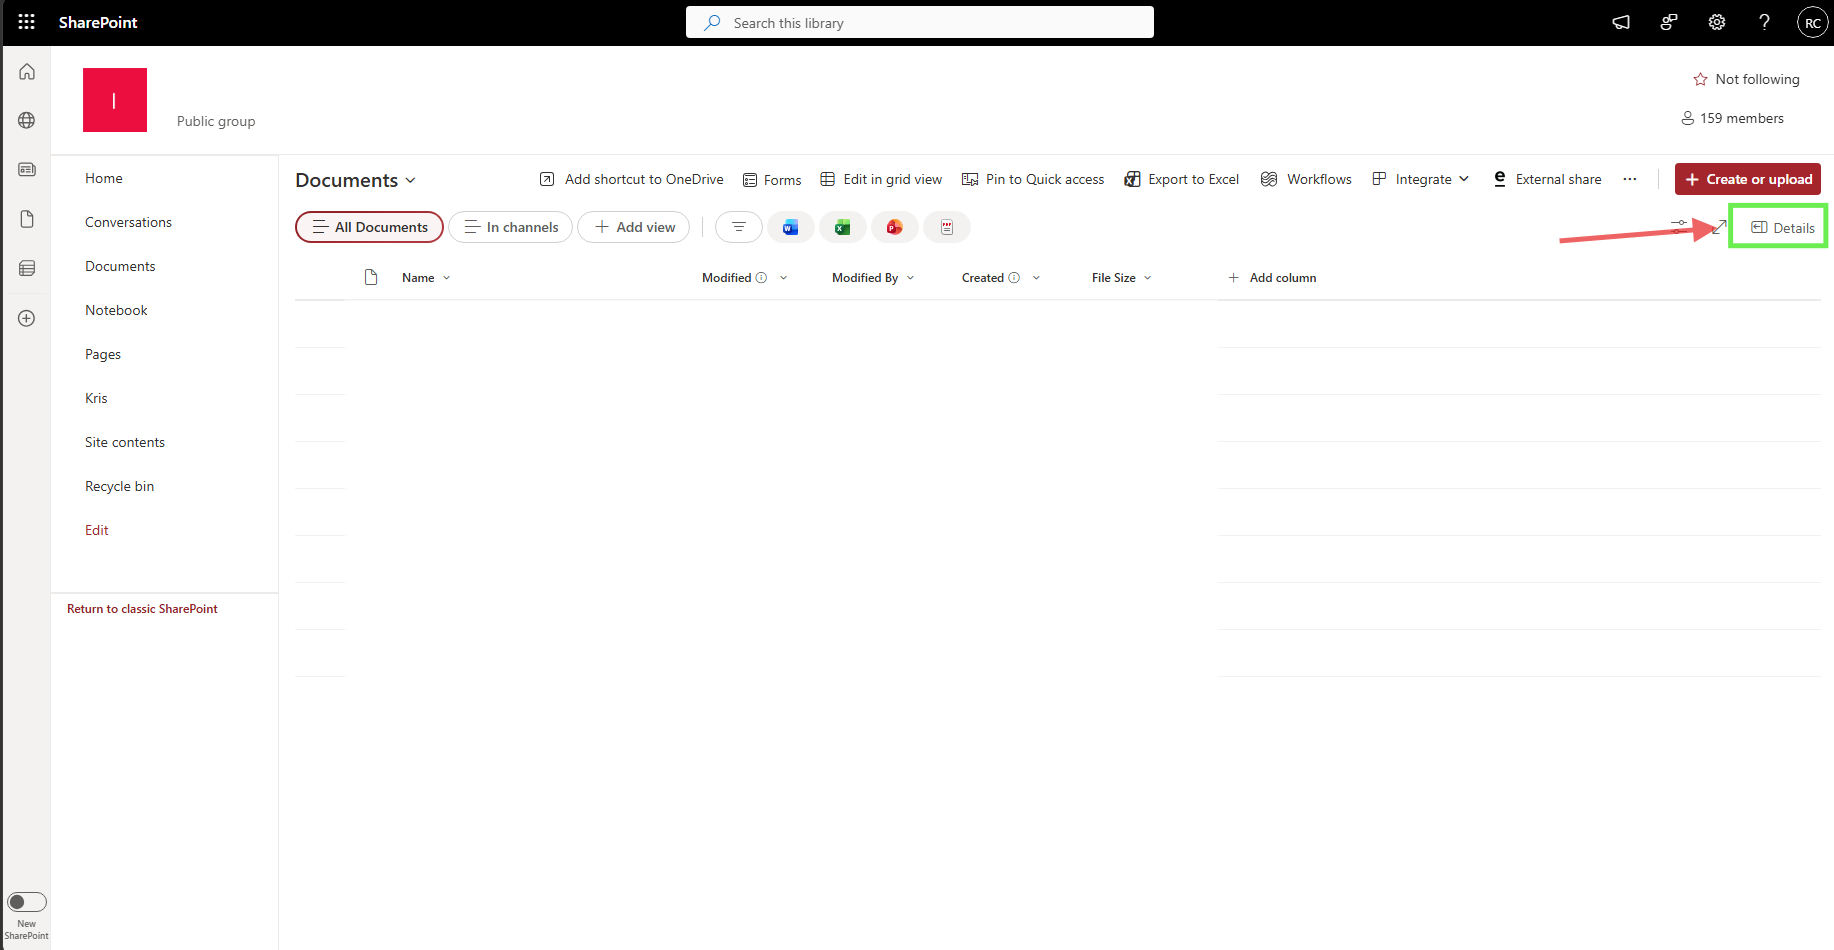
Task: Switch to the In channels view
Action: [x=510, y=227]
